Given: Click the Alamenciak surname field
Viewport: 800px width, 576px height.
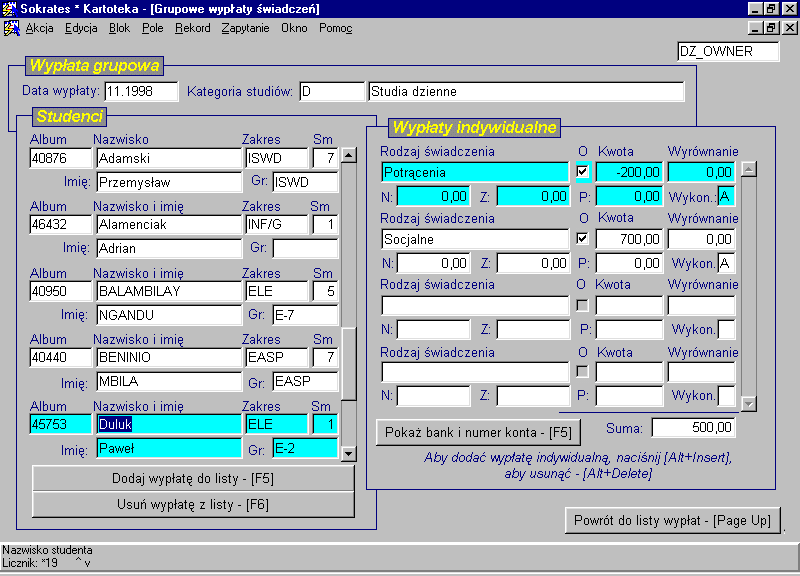Looking at the screenshot, I should [169, 224].
